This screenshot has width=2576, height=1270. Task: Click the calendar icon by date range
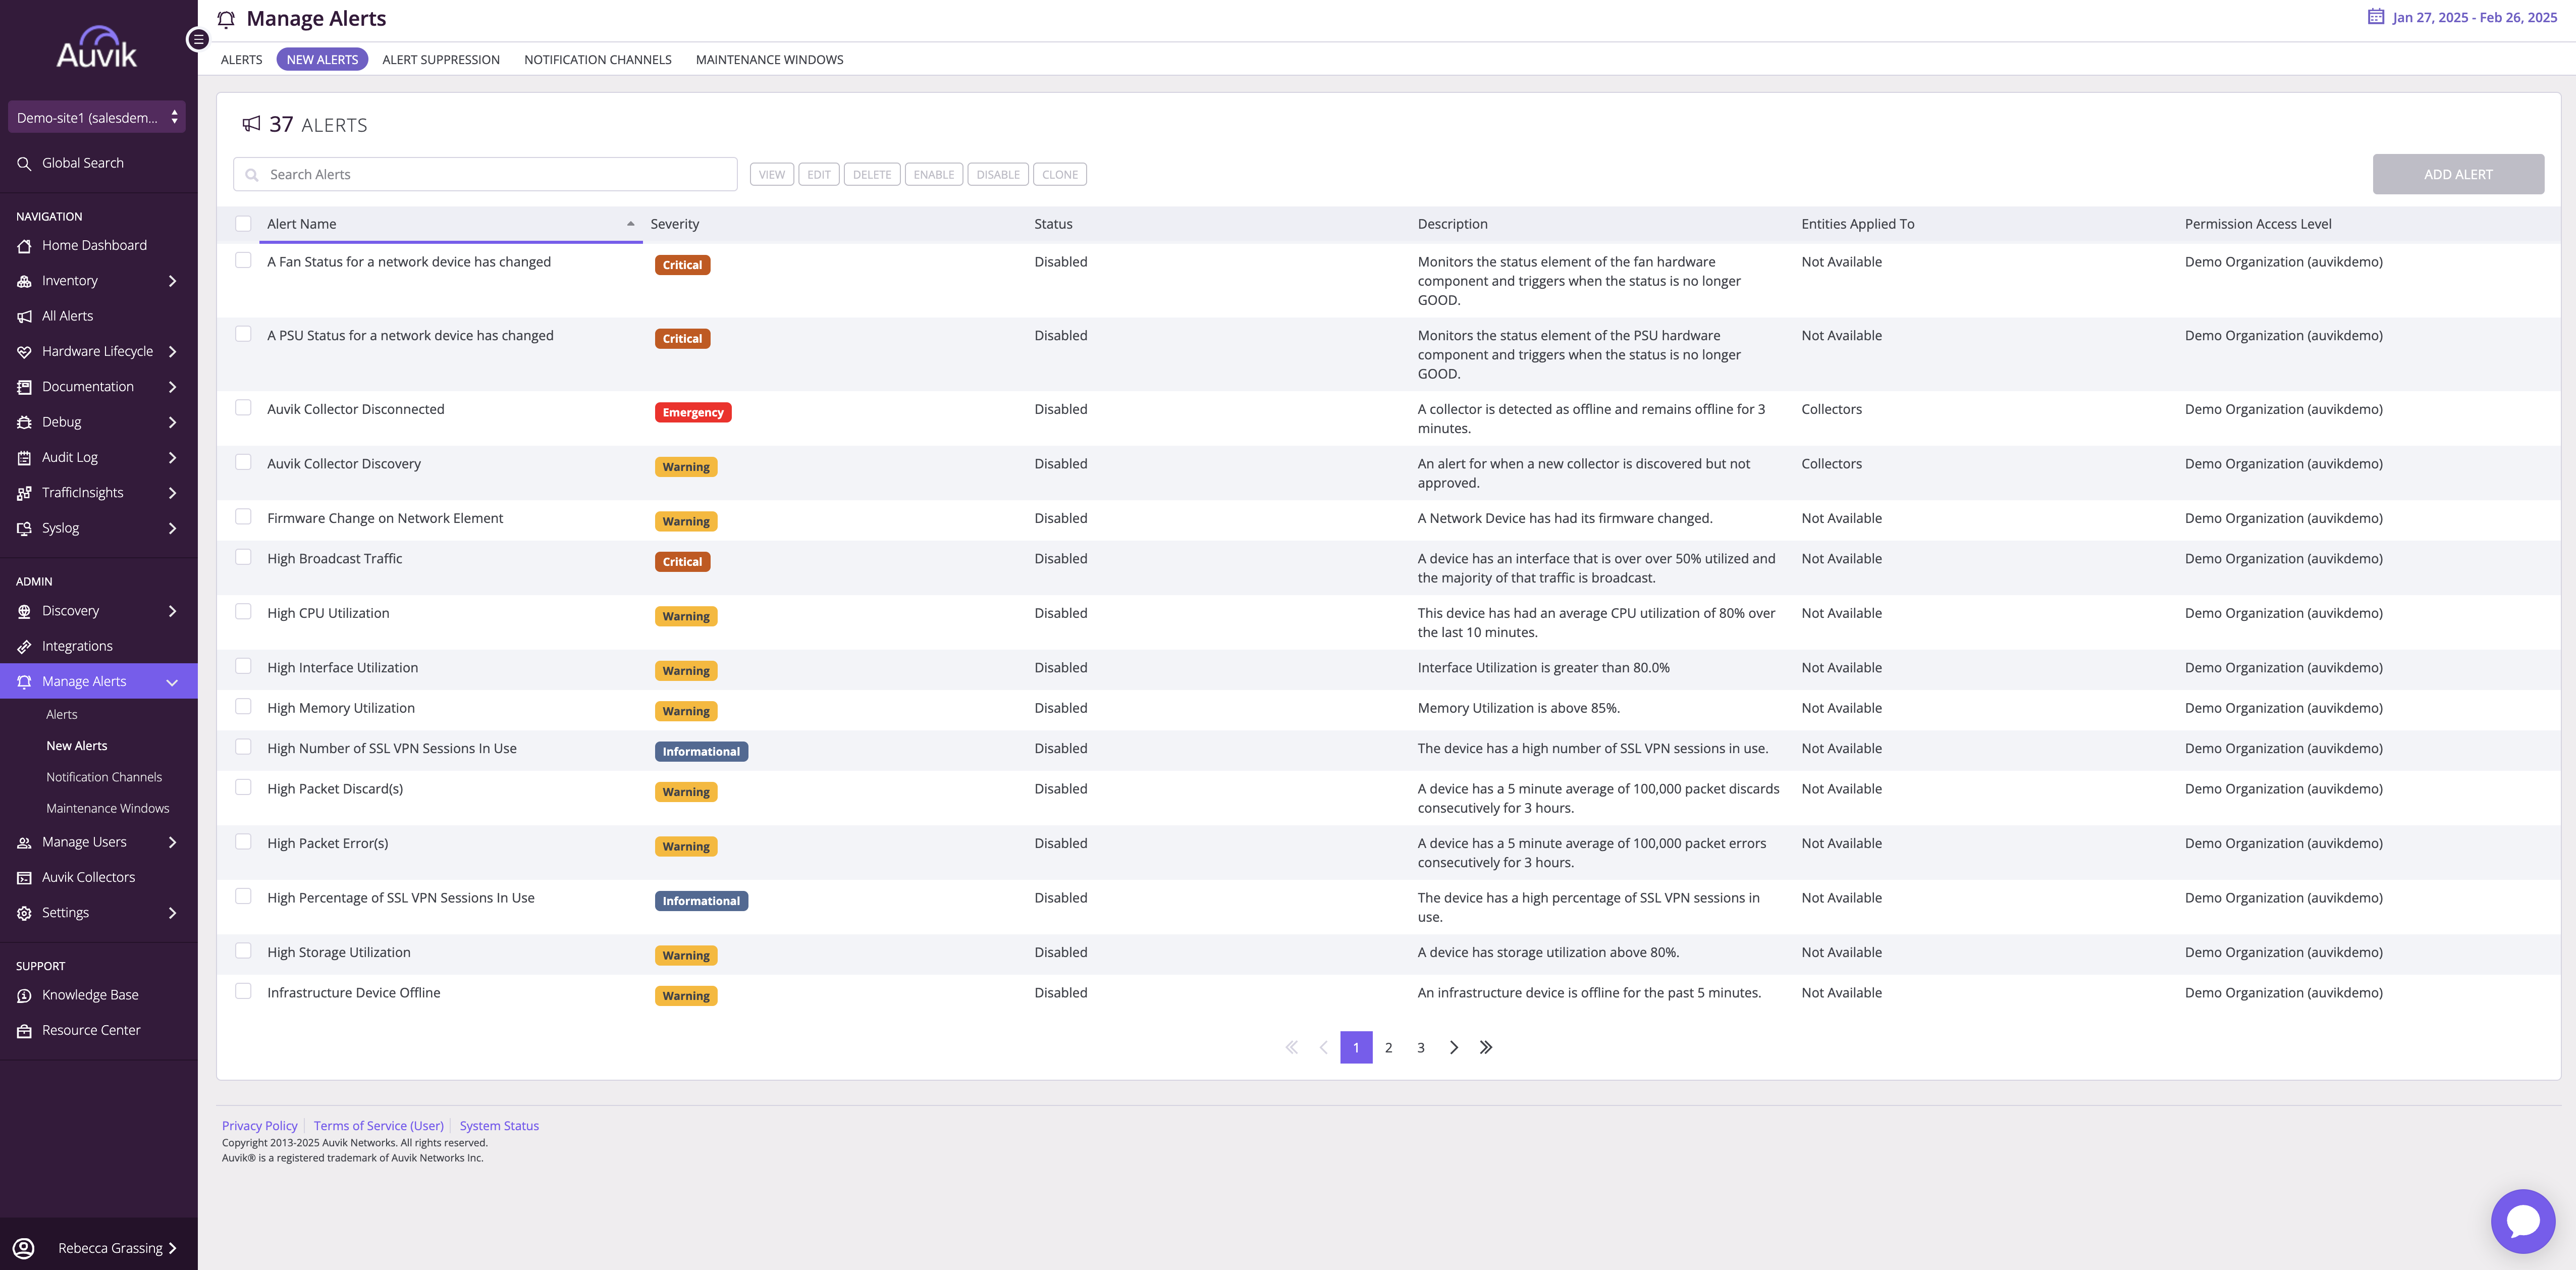2375,17
